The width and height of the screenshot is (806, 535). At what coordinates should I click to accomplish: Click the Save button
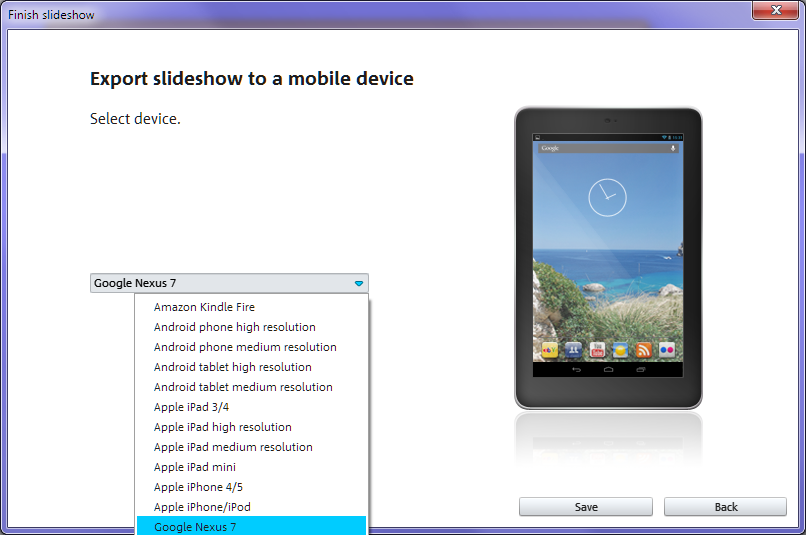point(586,507)
